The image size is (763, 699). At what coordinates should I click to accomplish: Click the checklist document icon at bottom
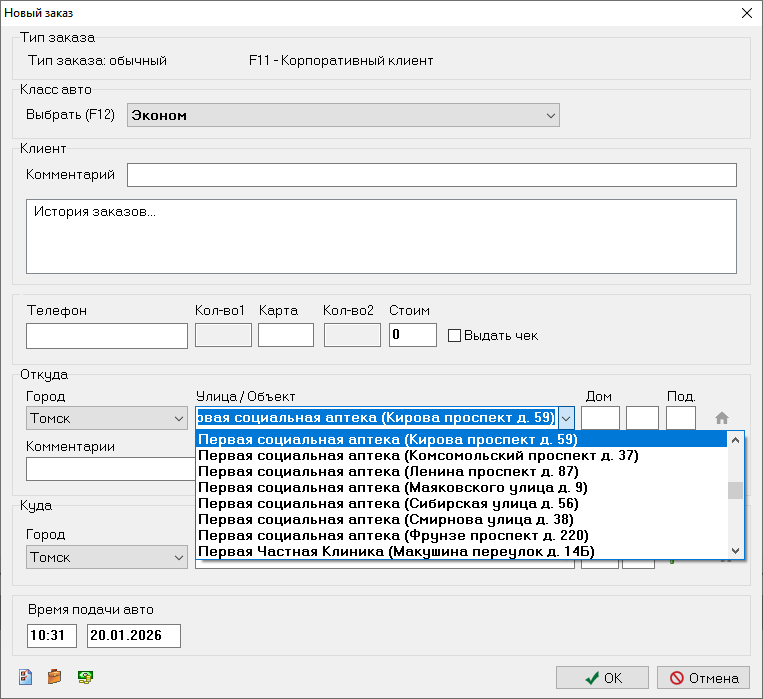pyautogui.click(x=24, y=677)
